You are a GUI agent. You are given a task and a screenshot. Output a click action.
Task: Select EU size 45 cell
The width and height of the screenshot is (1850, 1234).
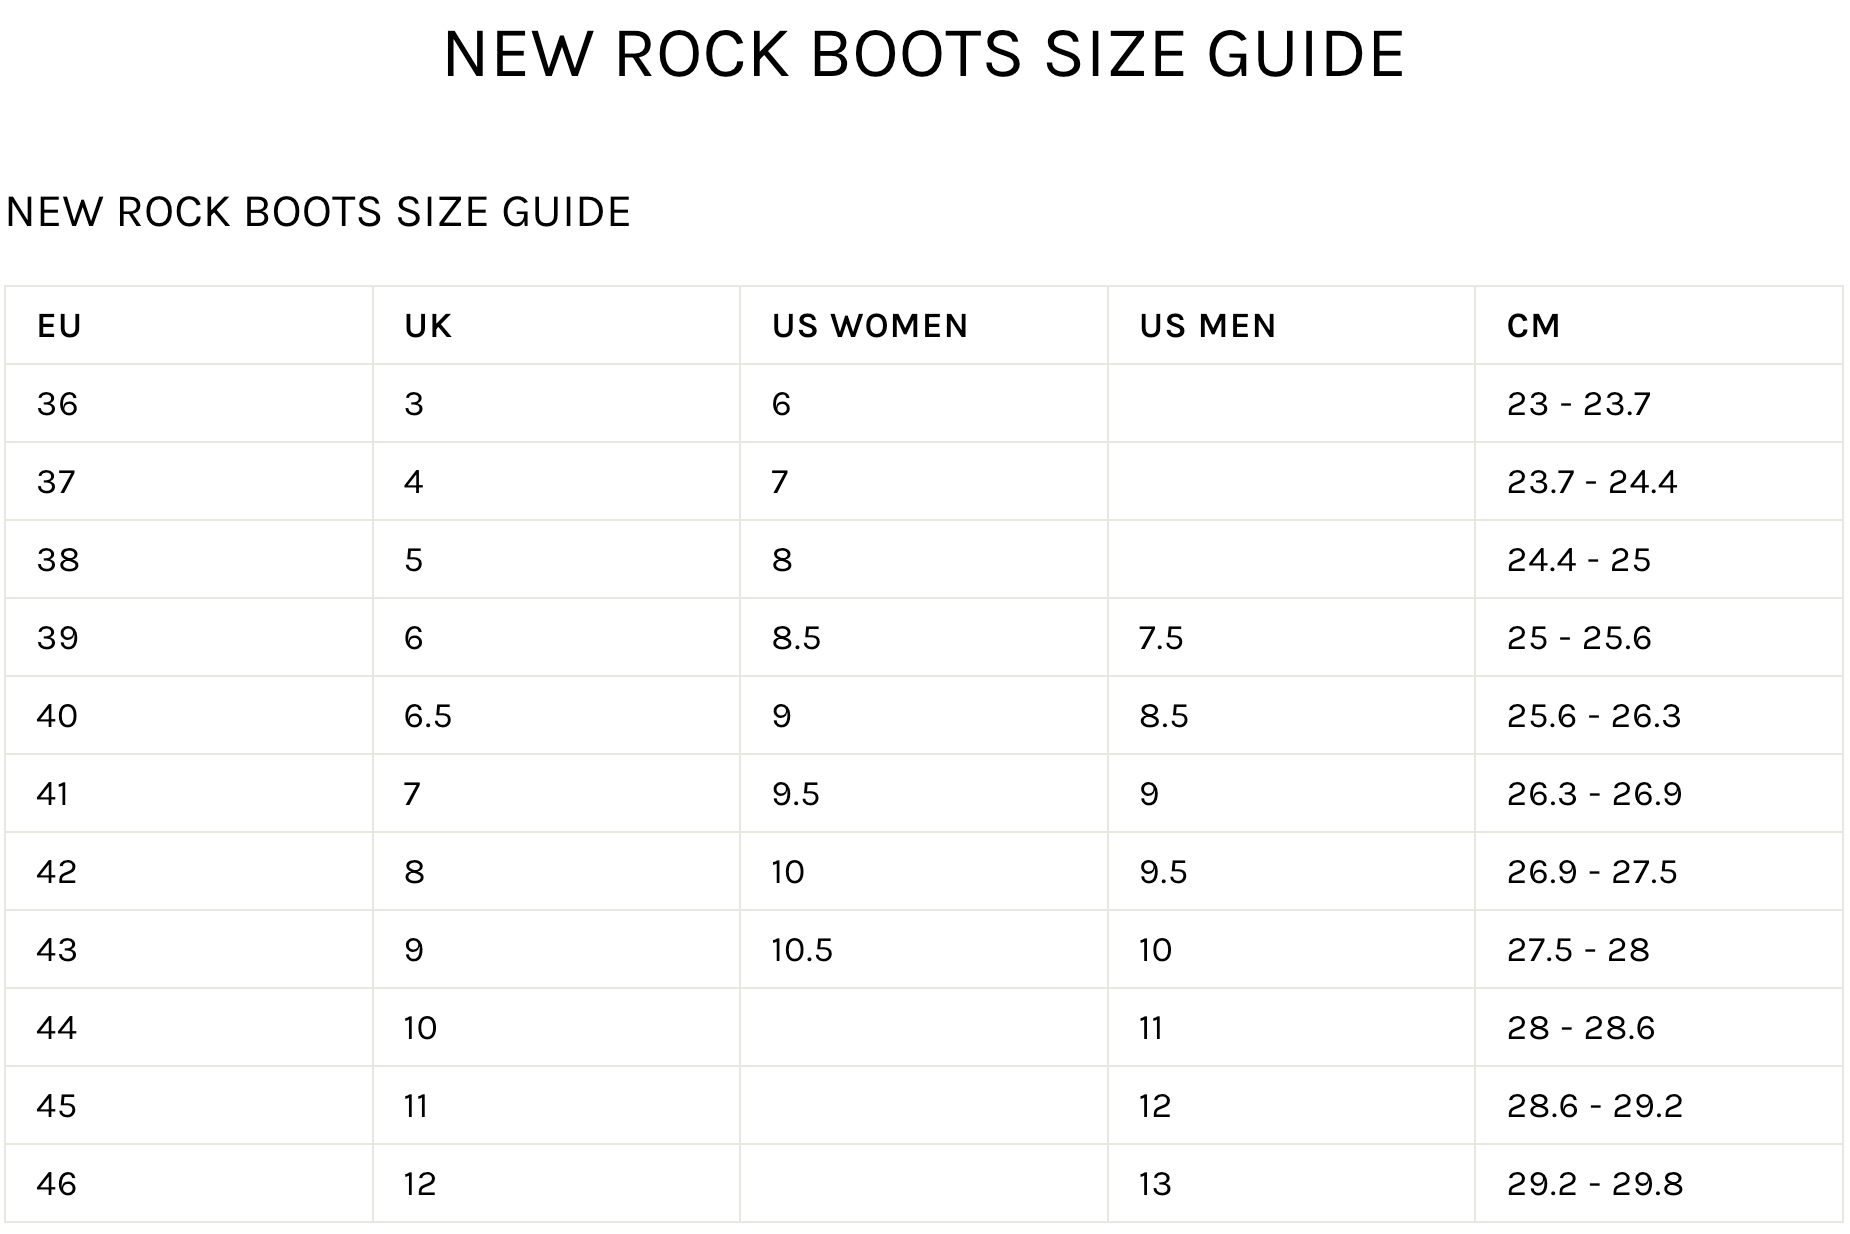[57, 1106]
